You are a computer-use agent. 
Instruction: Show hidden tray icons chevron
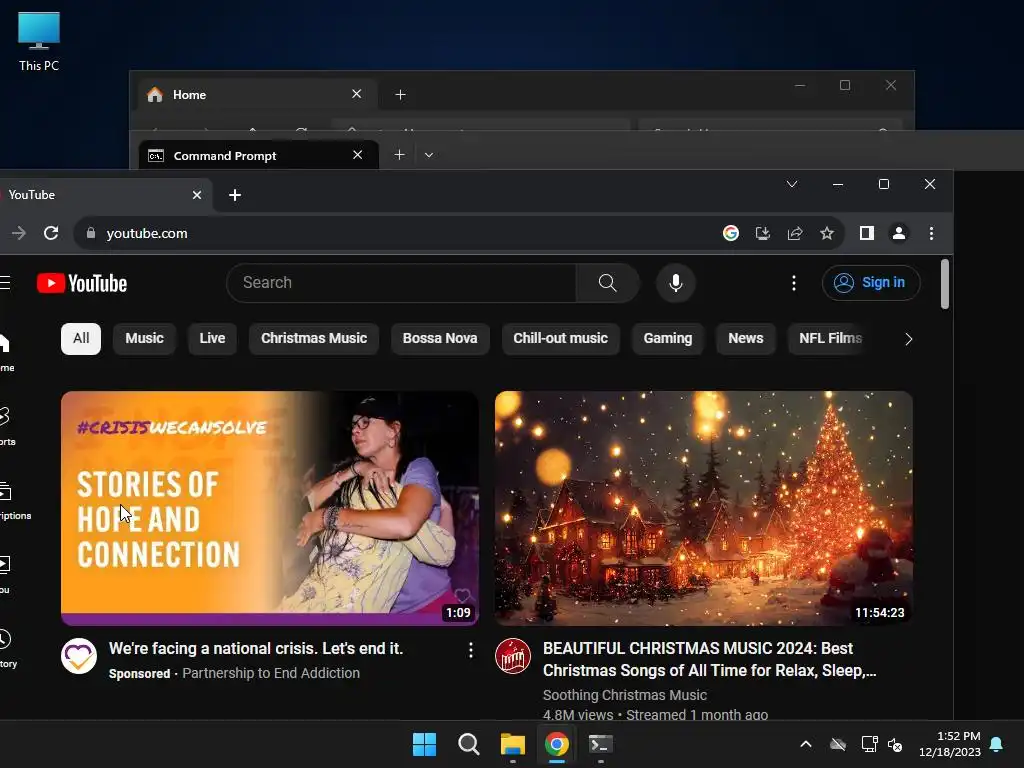tap(806, 744)
